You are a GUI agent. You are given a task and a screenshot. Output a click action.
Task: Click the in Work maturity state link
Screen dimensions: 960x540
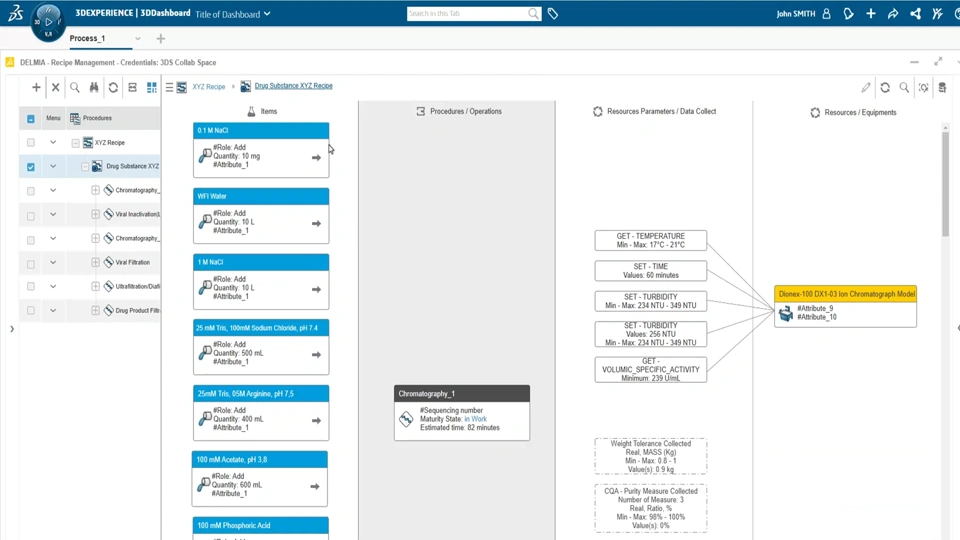click(476, 419)
